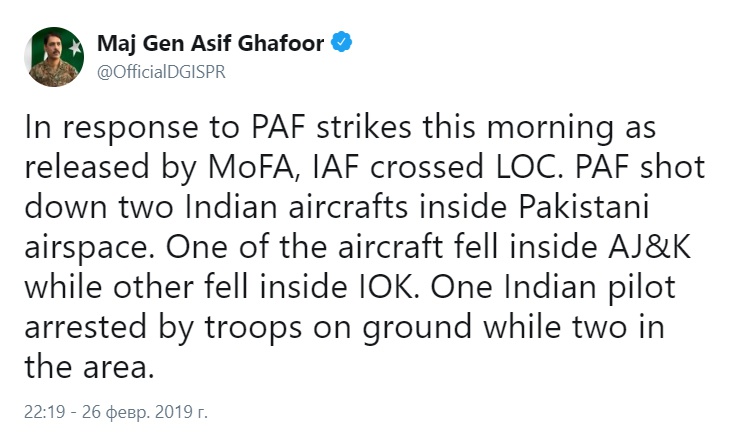Viewport: 736px width, 433px height.
Task: Visit the @OfficialDGISPR handle link
Action: point(161,72)
